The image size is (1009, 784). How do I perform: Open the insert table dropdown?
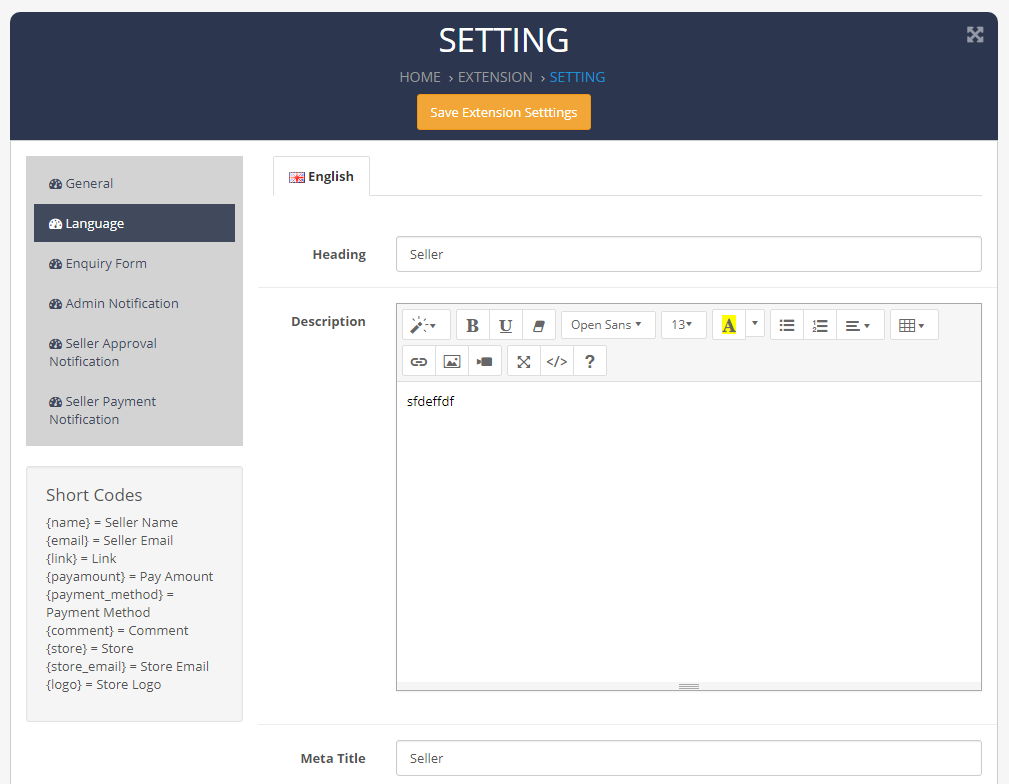coord(914,325)
